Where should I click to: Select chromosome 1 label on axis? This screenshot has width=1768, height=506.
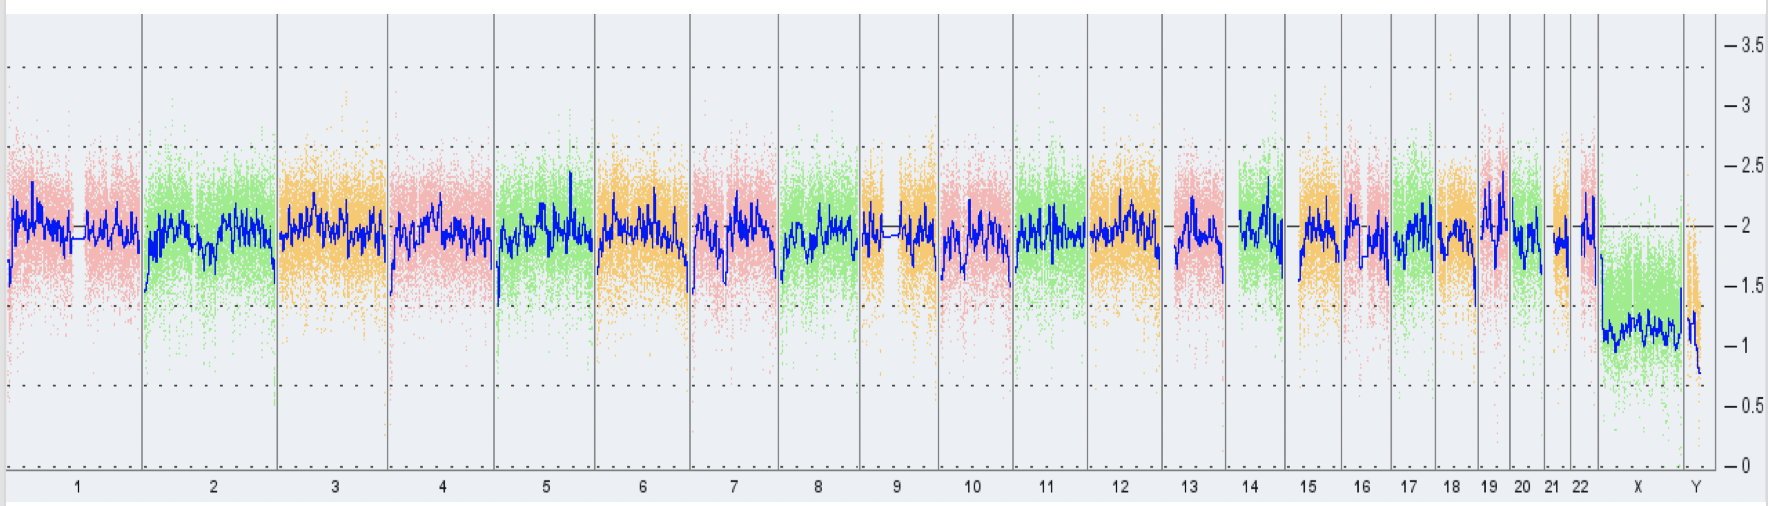77,487
